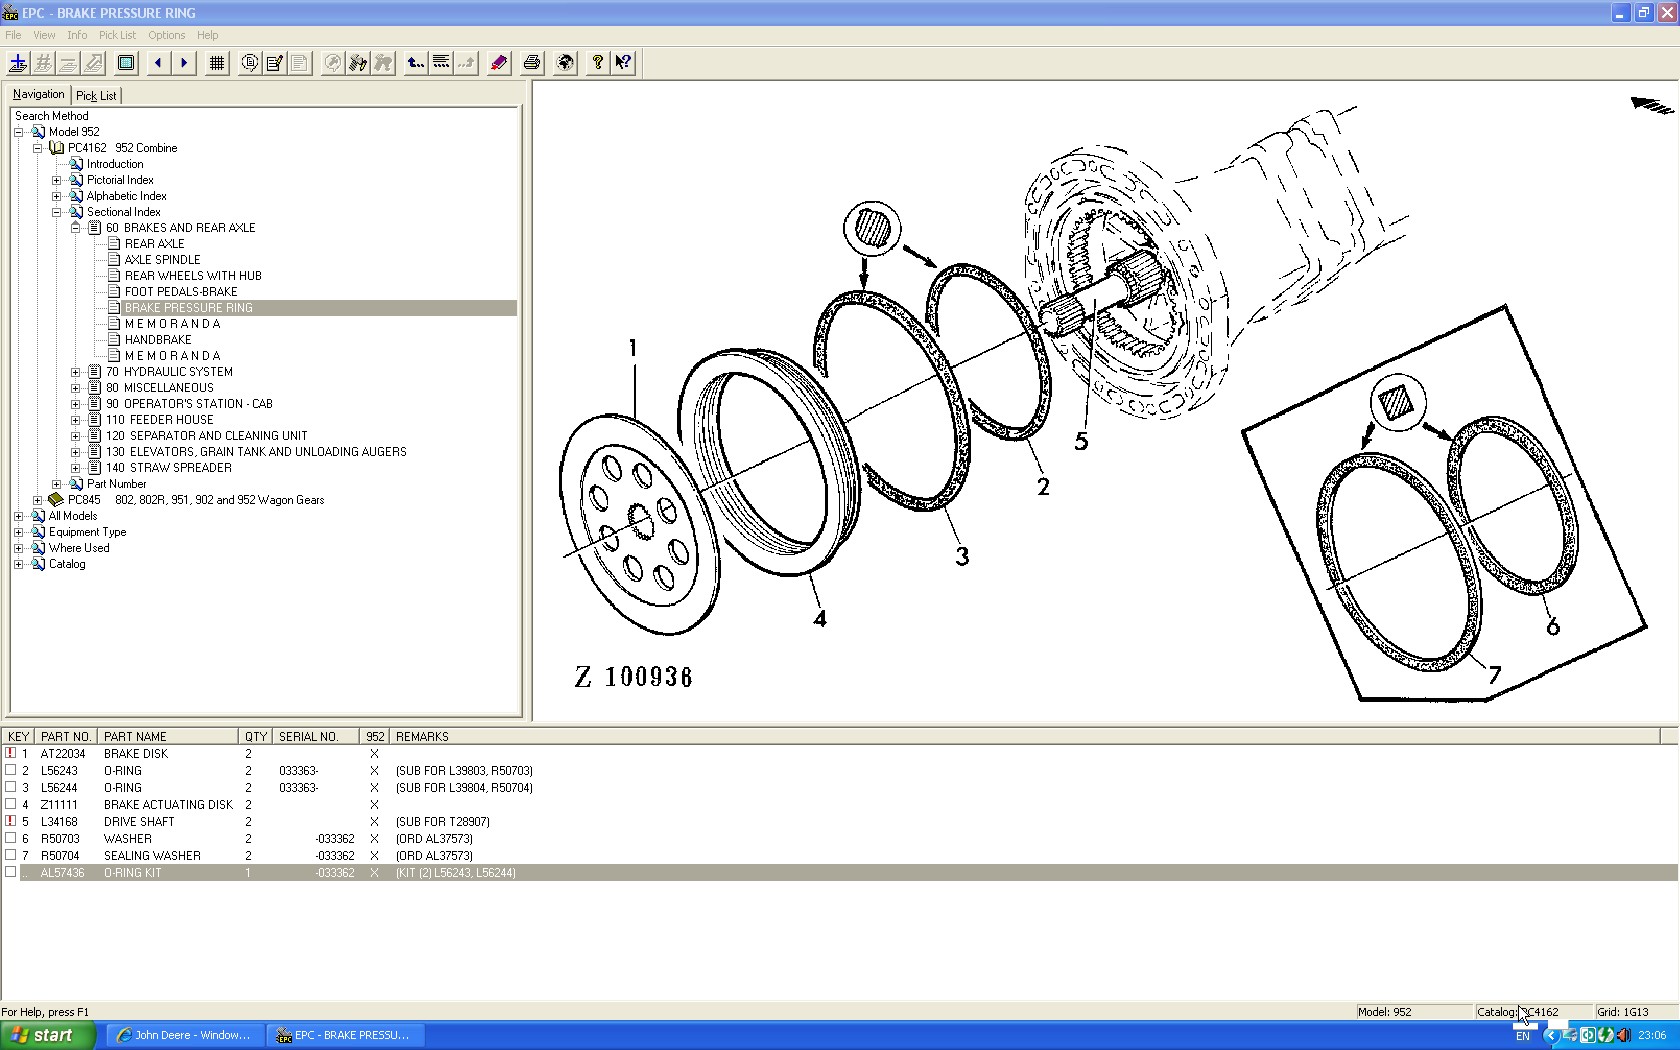The width and height of the screenshot is (1680, 1050).
Task: Expand 70 HYDRAULIC SYSTEM section
Action: point(76,372)
